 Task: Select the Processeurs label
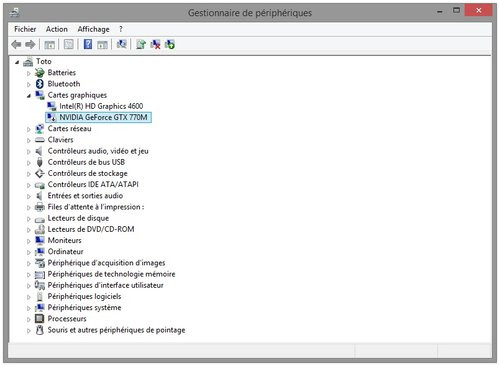(67, 319)
